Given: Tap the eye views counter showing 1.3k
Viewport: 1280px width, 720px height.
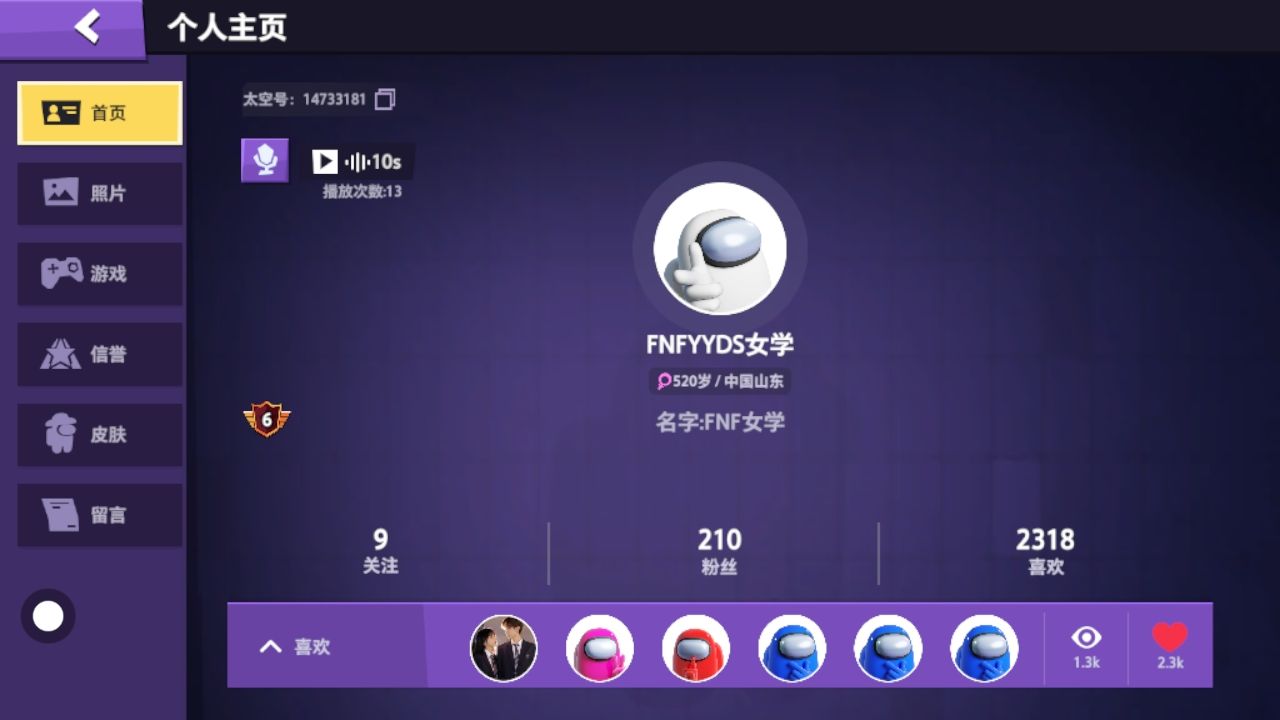Looking at the screenshot, I should [1086, 646].
